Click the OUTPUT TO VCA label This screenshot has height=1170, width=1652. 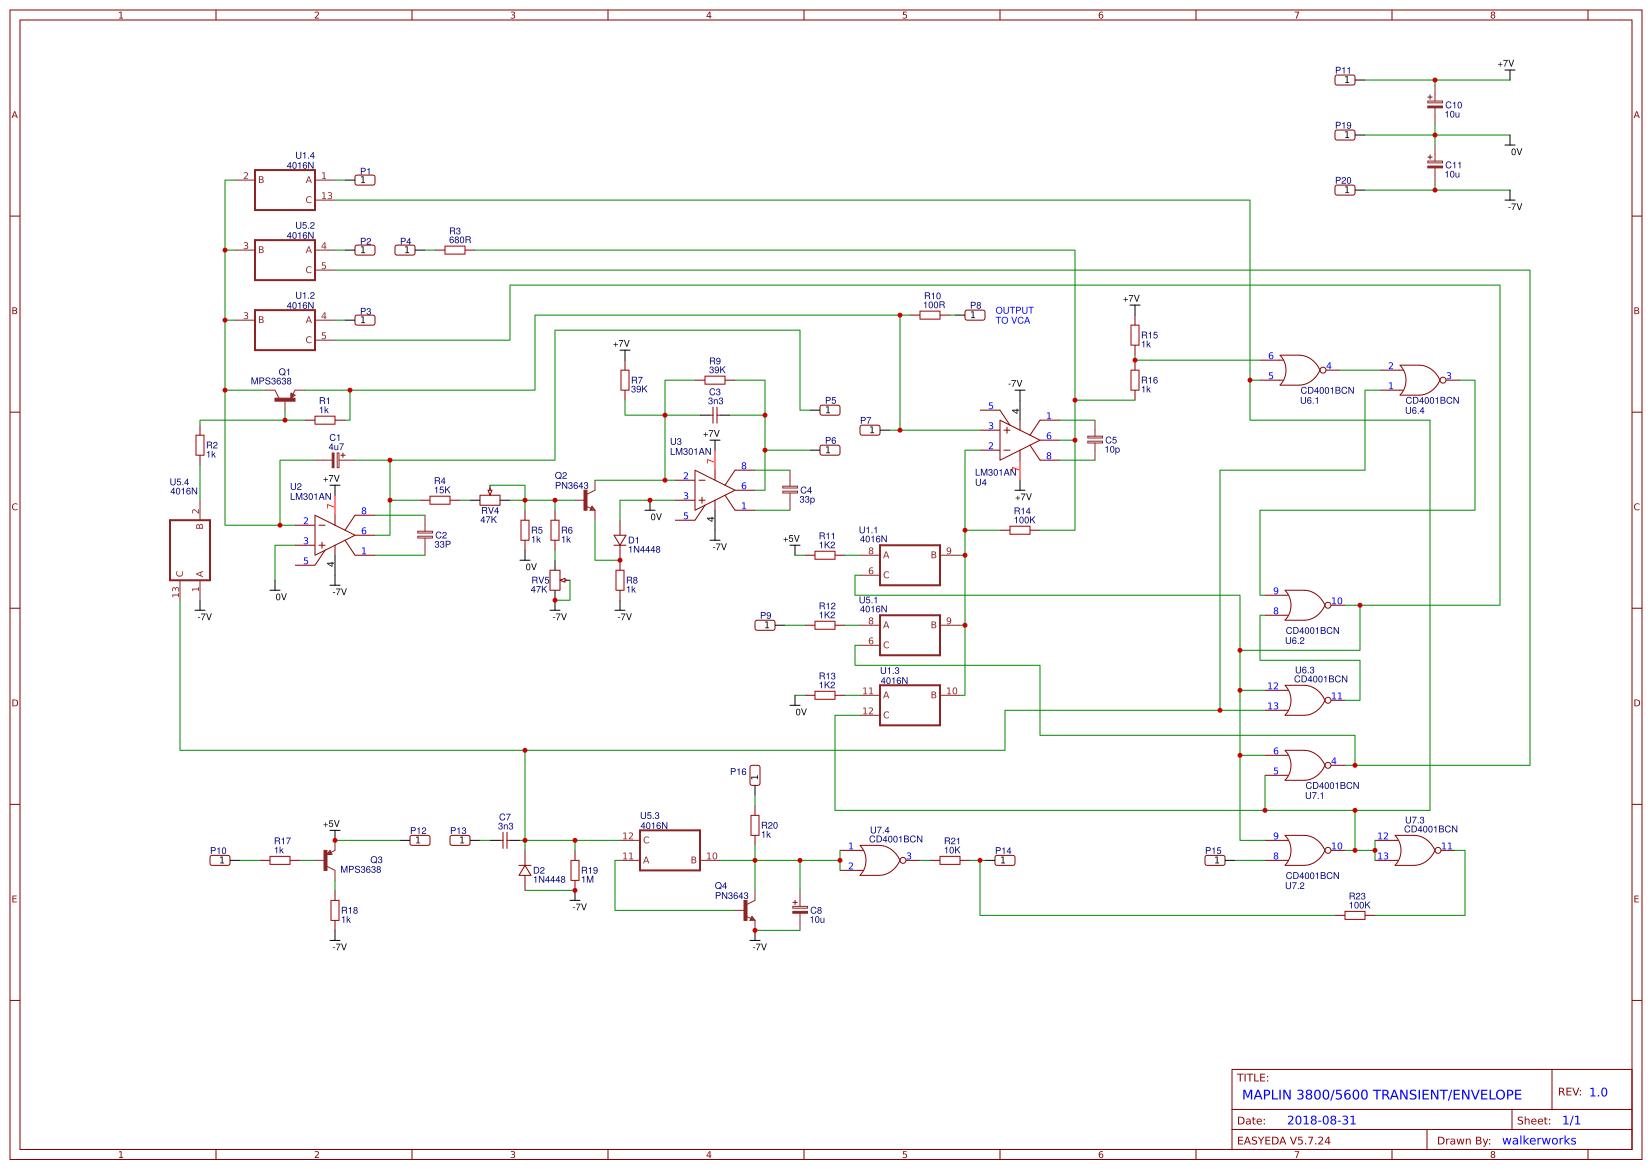[1013, 316]
